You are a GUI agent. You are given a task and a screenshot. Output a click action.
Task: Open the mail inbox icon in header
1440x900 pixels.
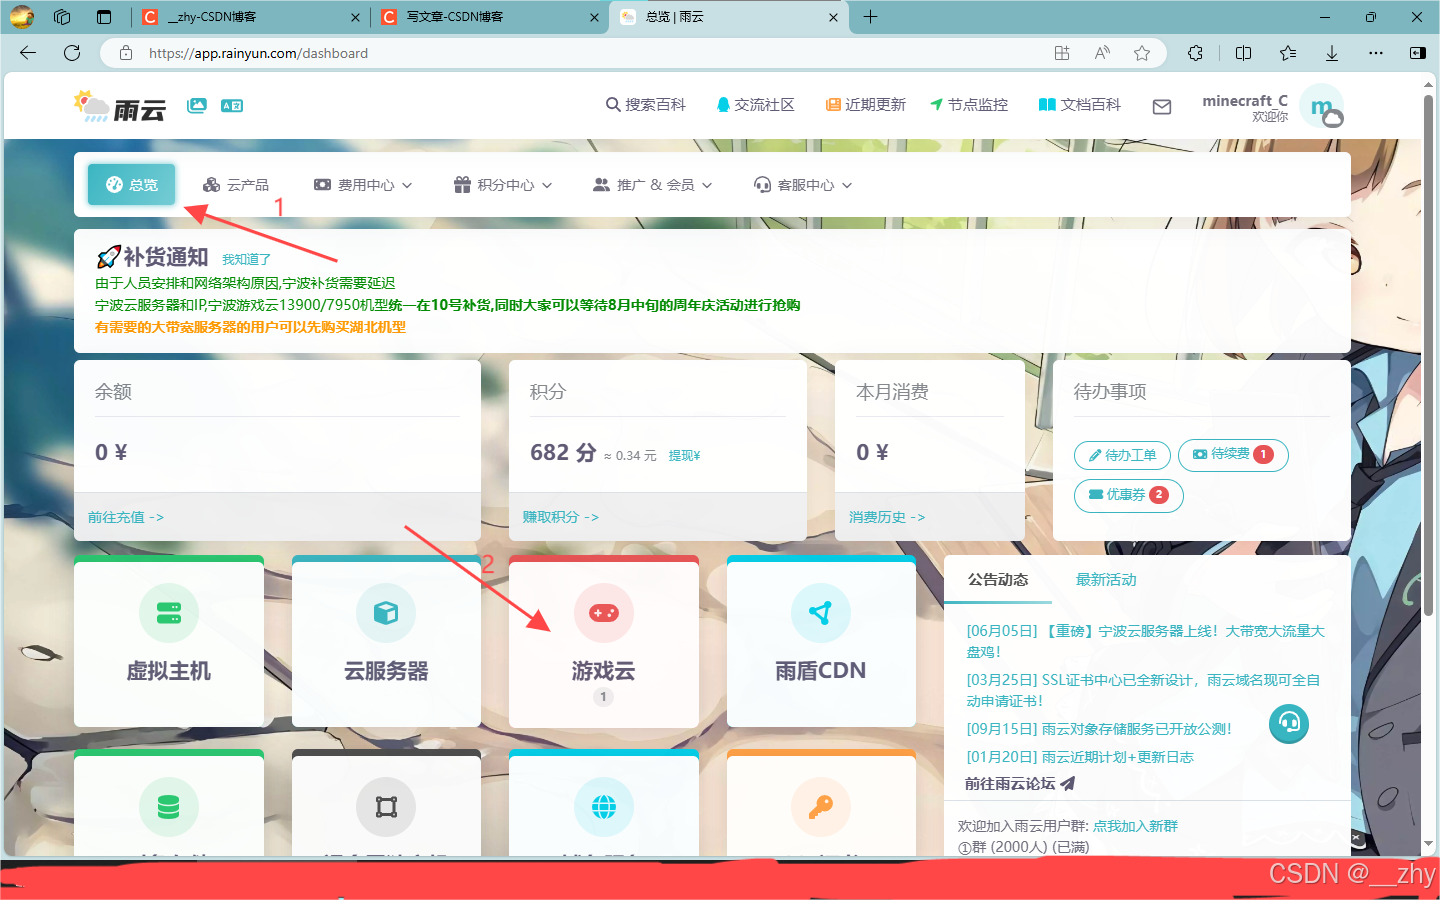tap(1161, 106)
